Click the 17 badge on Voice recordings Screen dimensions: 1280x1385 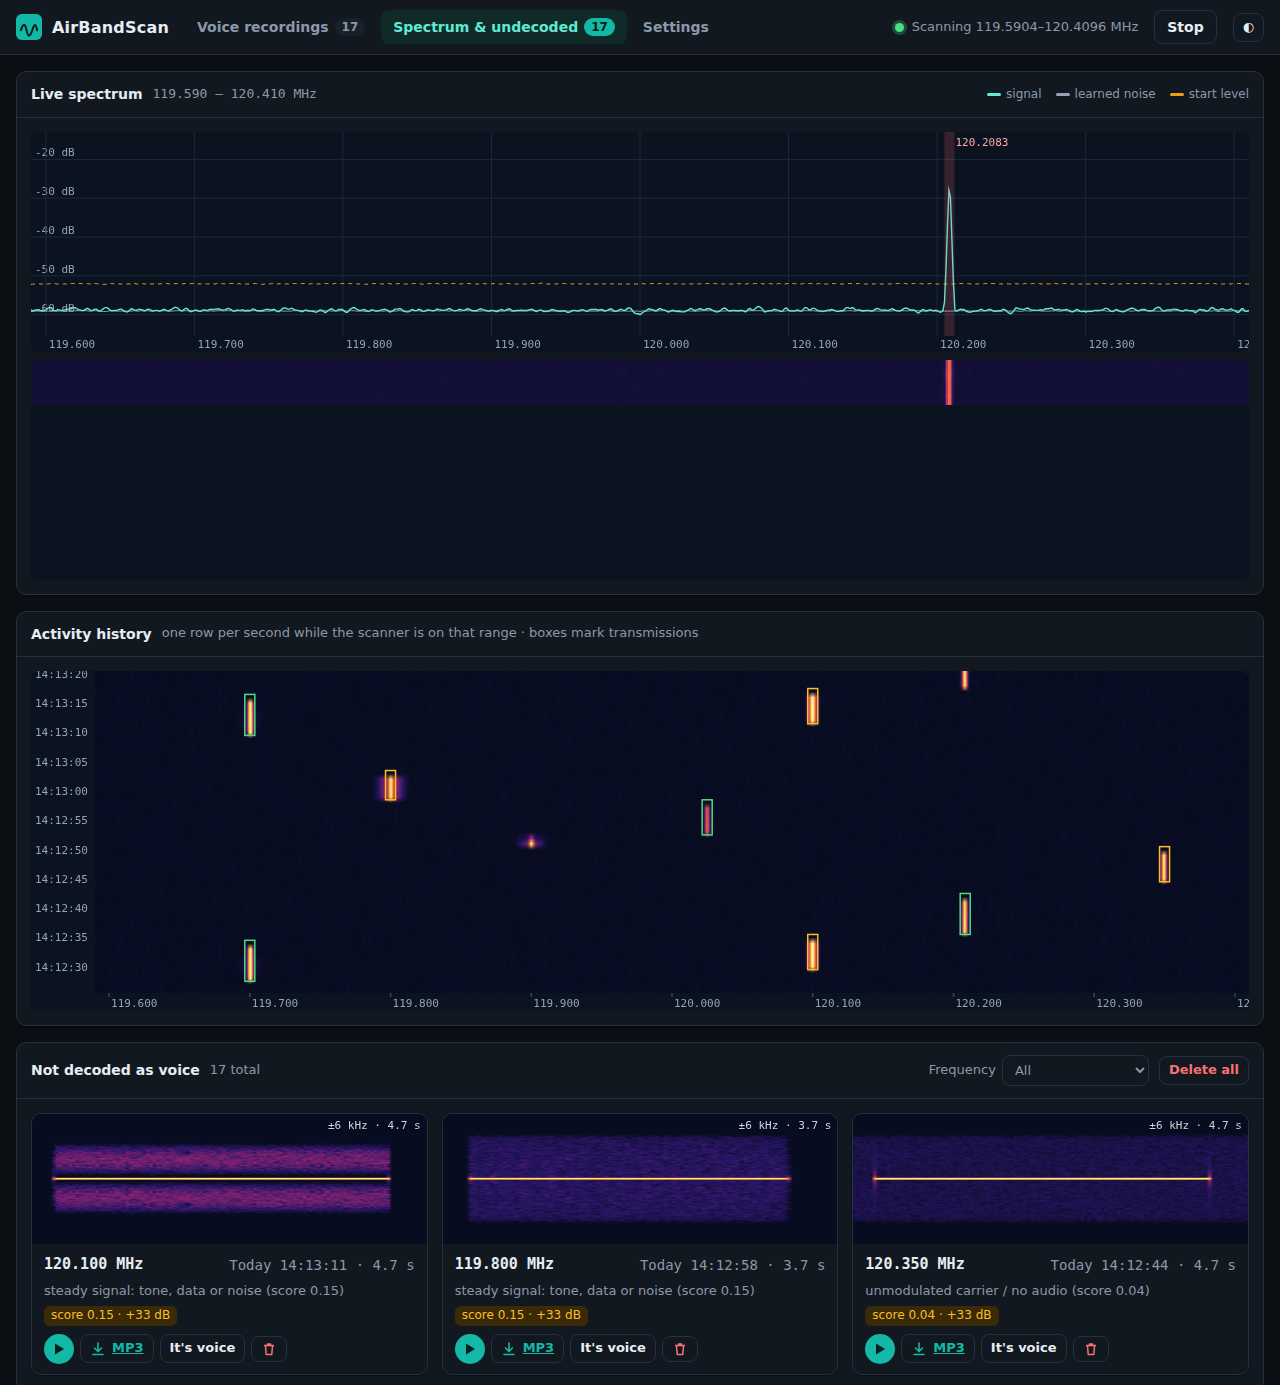pos(350,27)
